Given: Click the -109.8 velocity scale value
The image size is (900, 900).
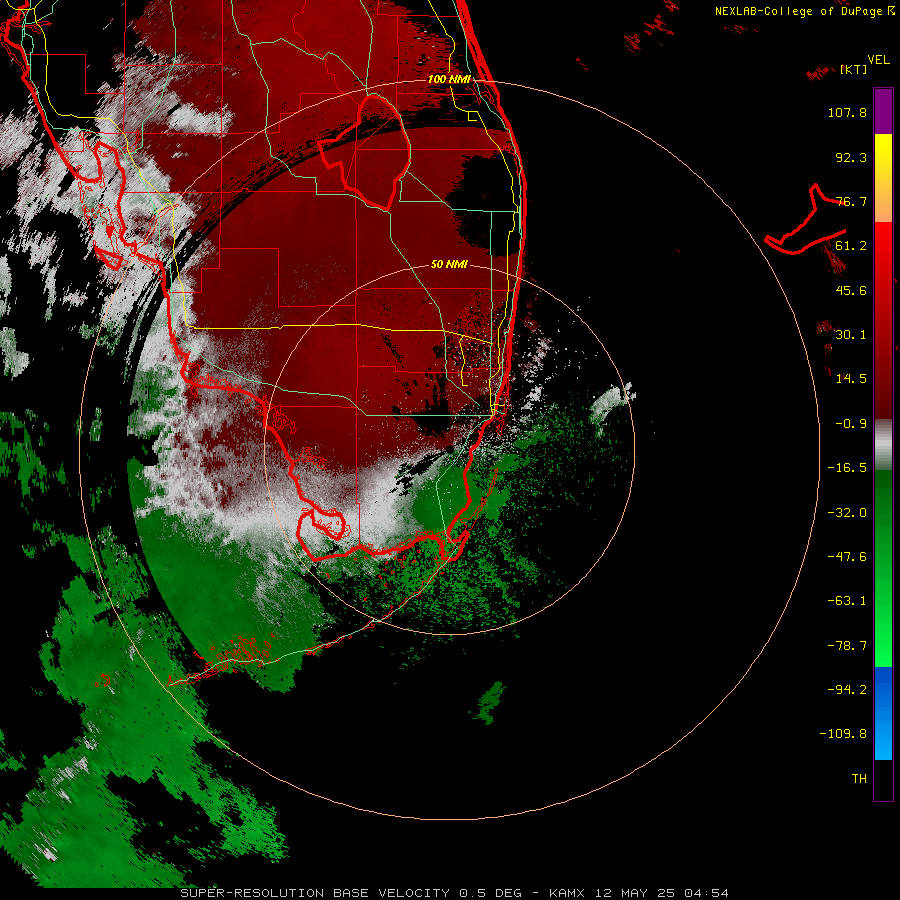Looking at the screenshot, I should tap(843, 734).
